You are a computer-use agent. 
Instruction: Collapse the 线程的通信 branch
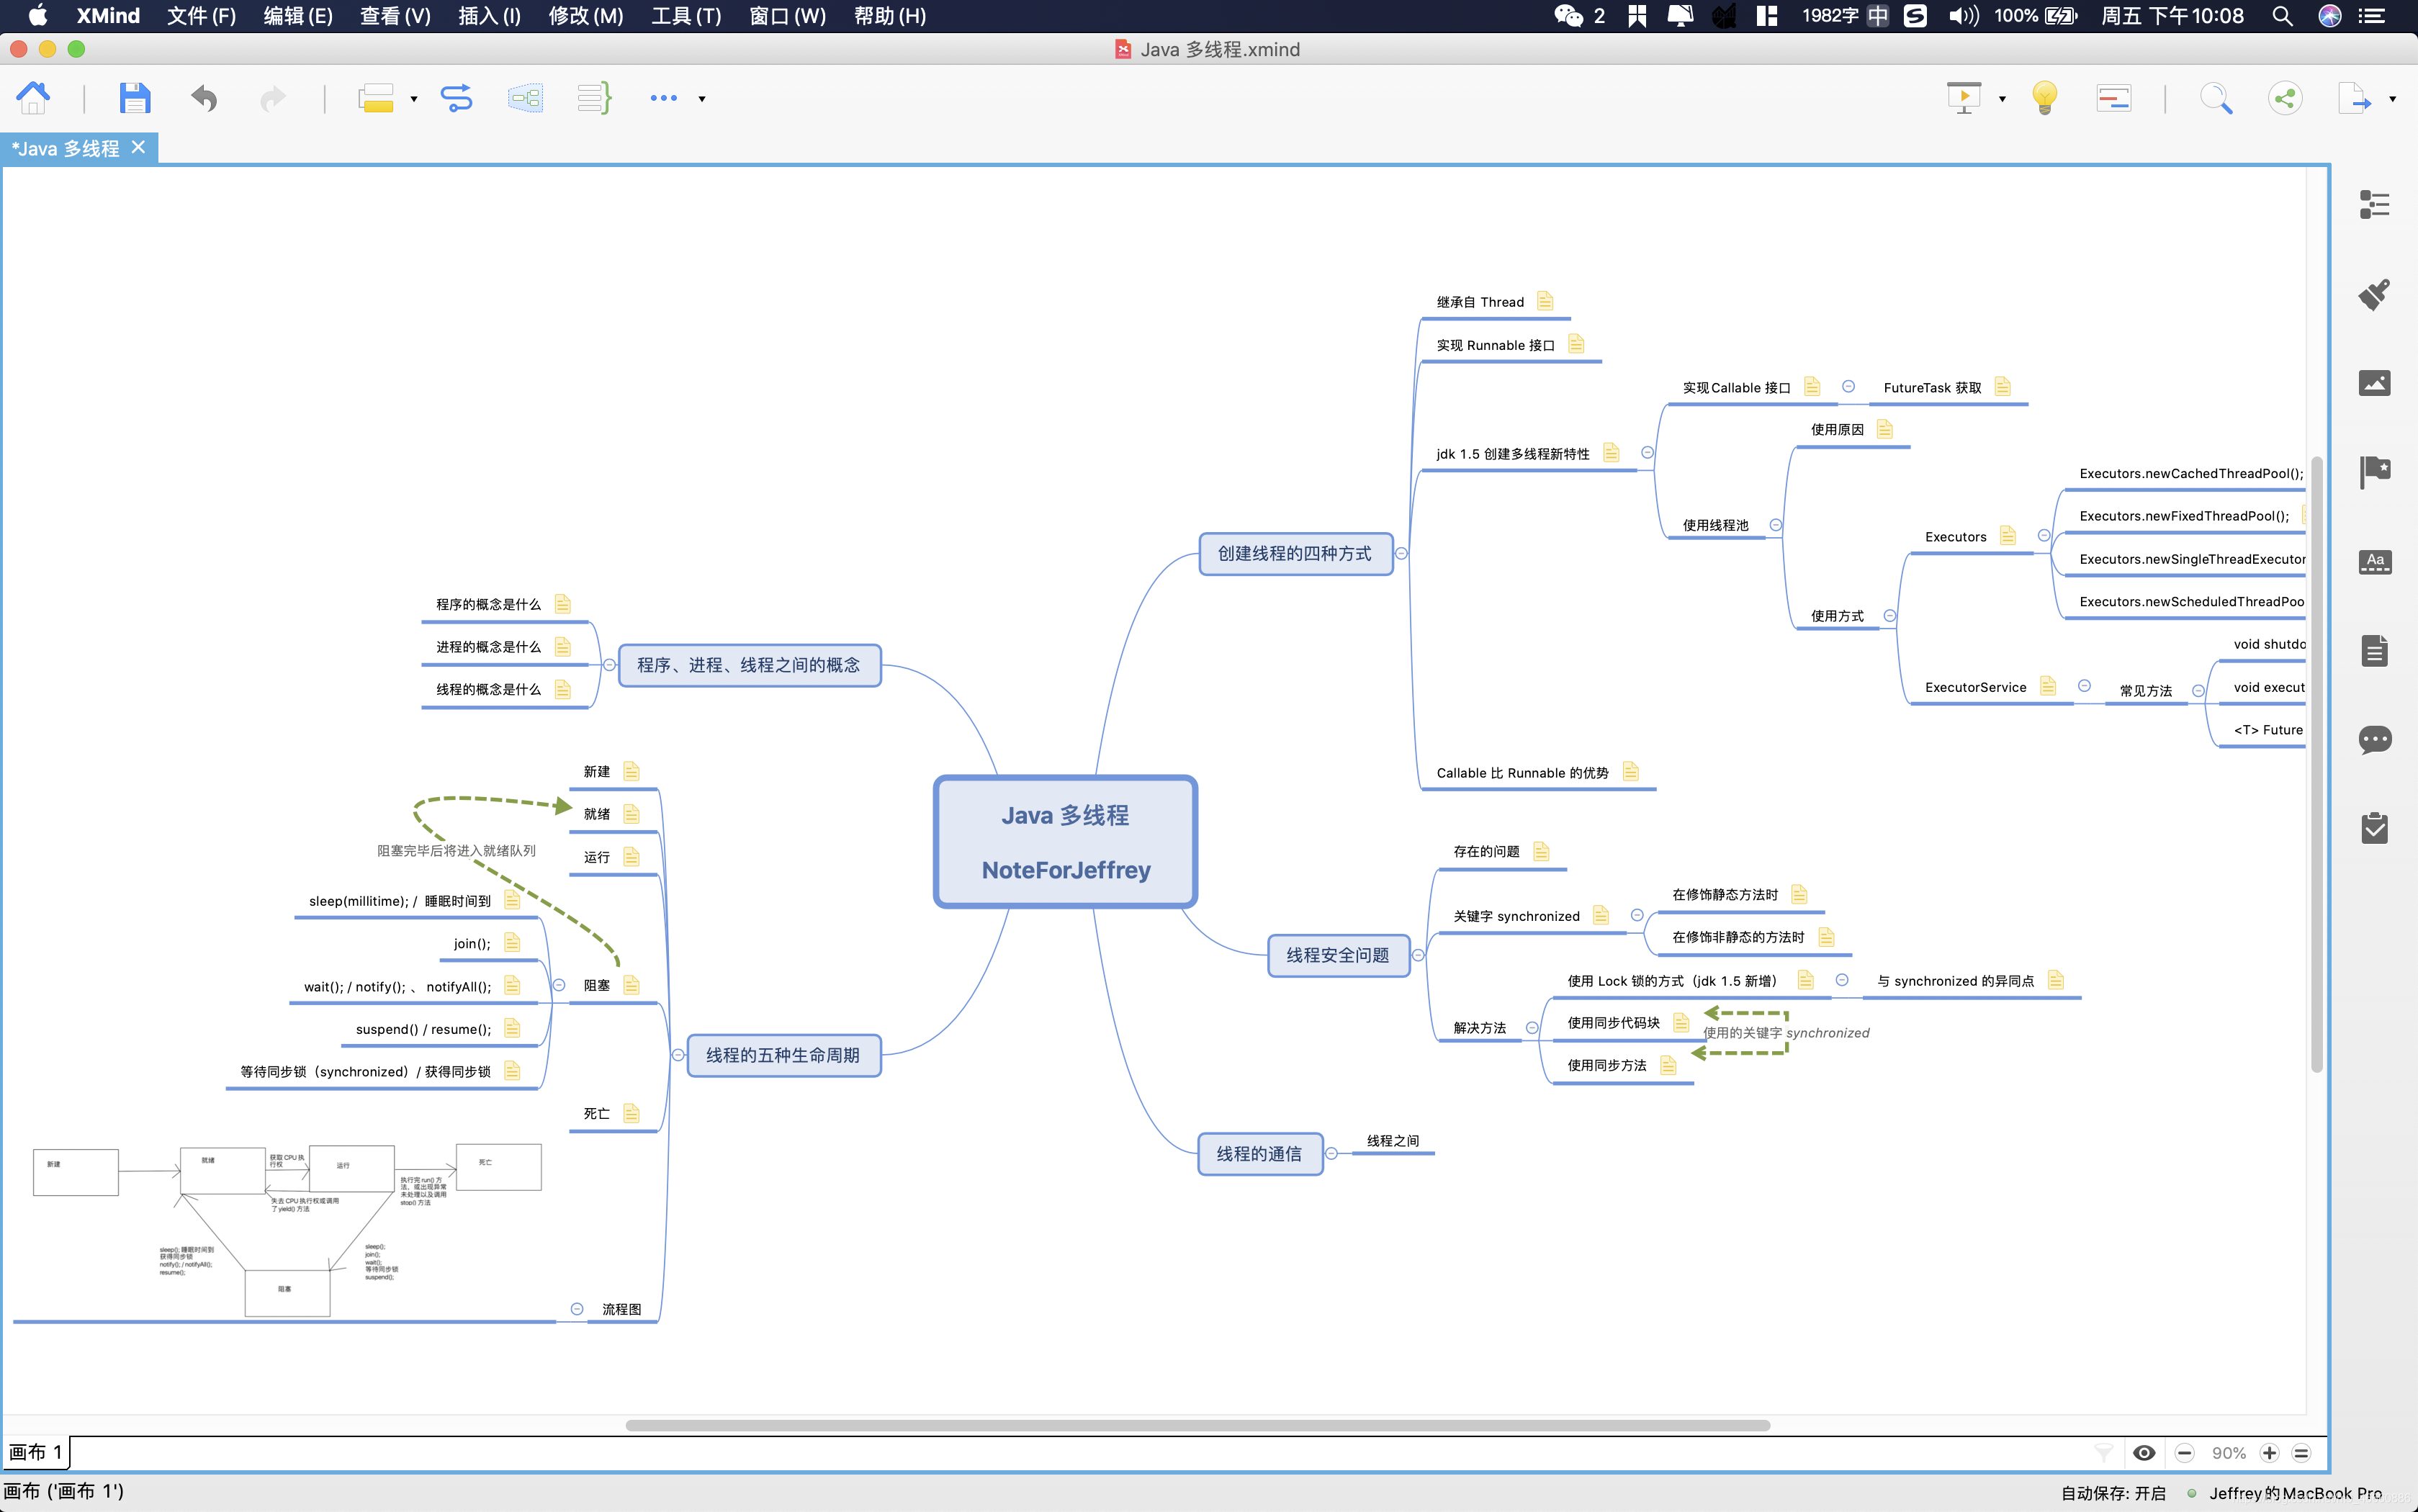tap(1331, 1154)
